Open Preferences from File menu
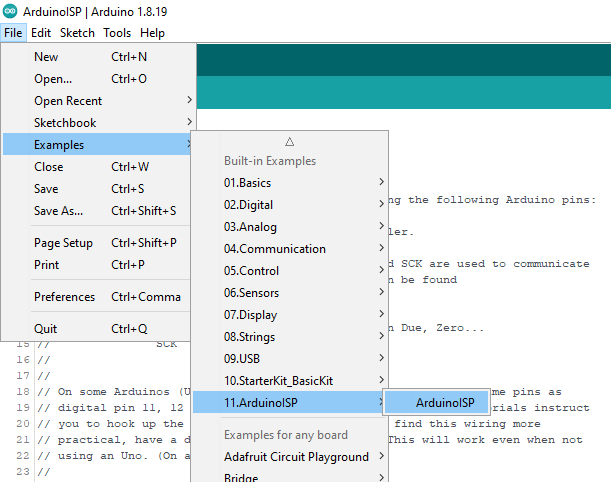The height and width of the screenshot is (482, 611). [x=97, y=297]
